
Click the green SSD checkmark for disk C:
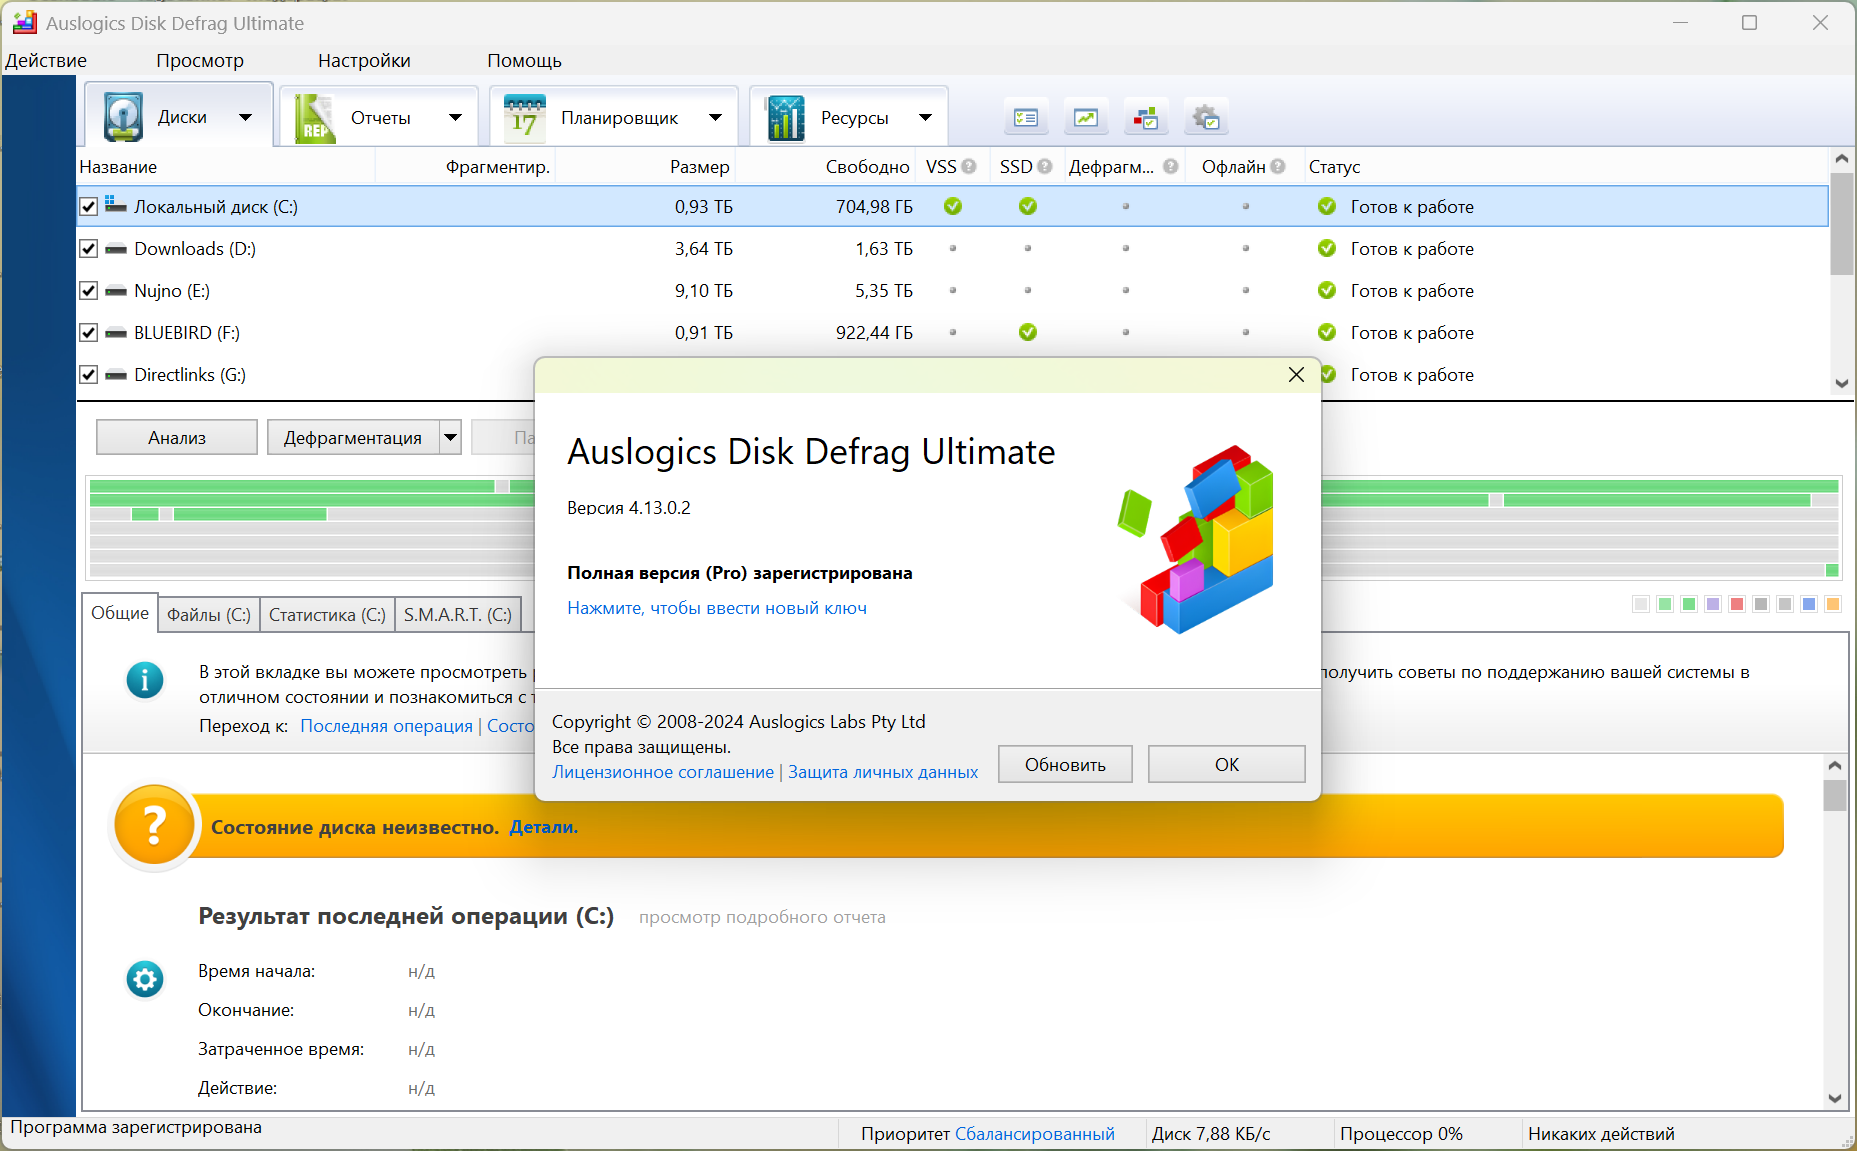[1028, 206]
